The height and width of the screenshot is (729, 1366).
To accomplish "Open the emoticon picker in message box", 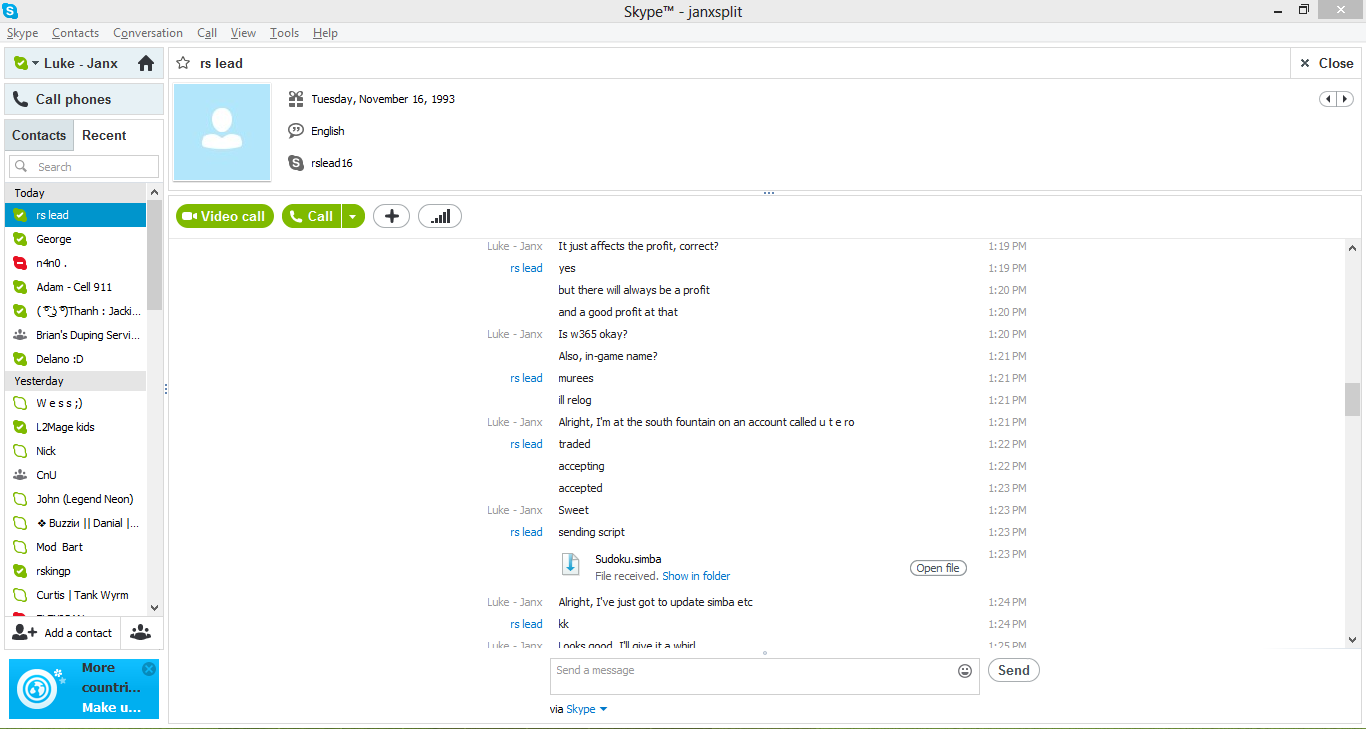I will [965, 671].
